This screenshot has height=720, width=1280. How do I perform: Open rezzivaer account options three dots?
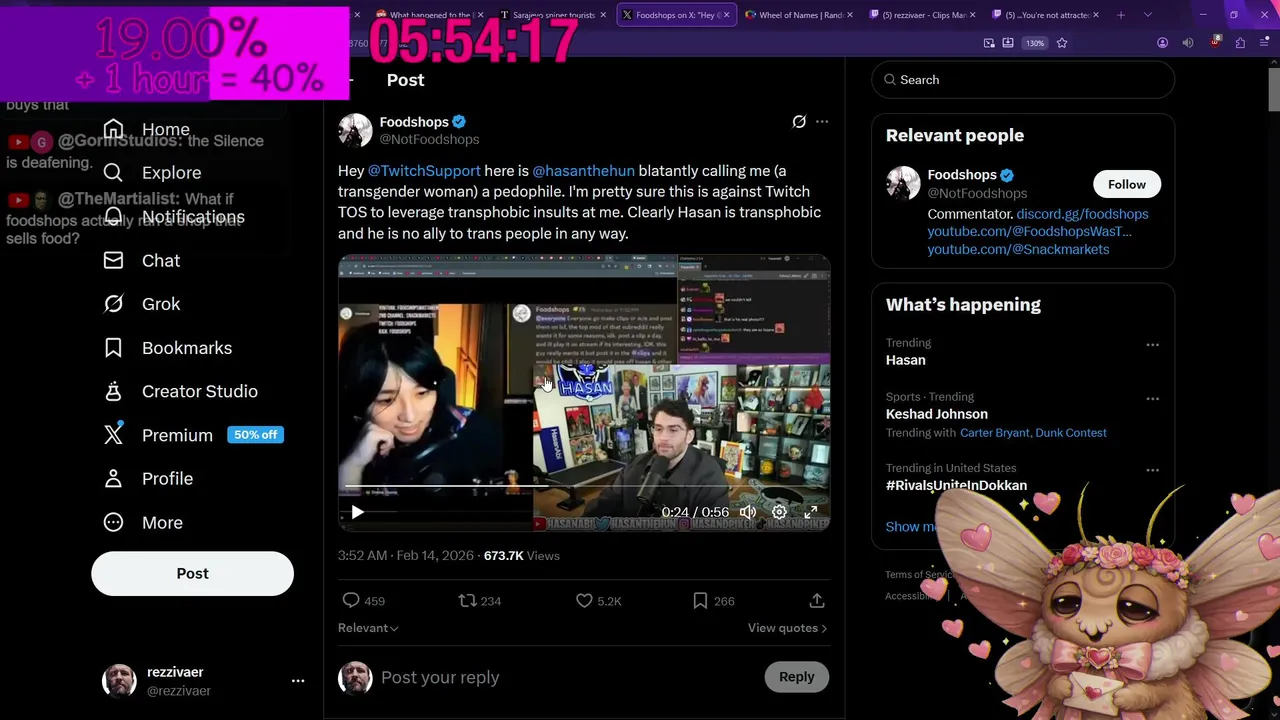297,680
